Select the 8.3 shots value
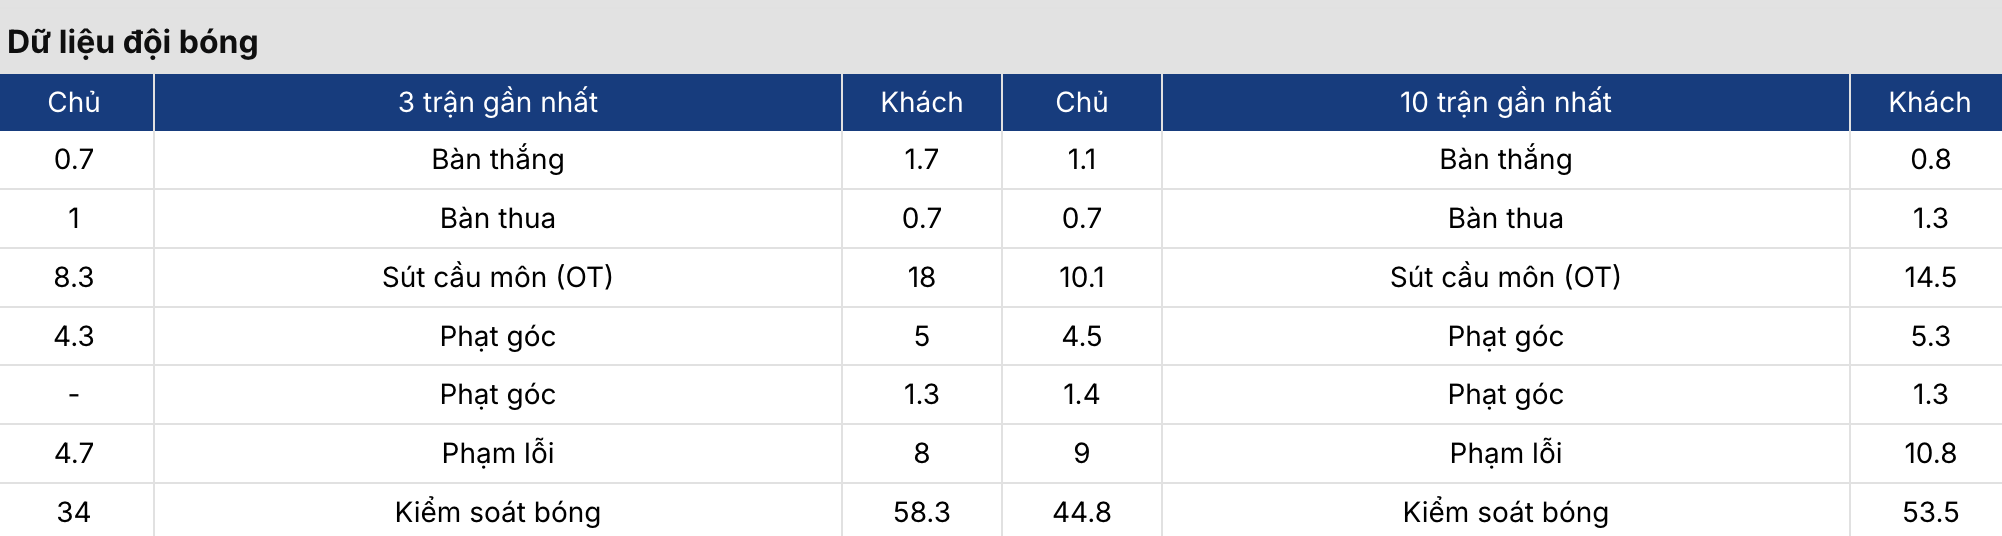The image size is (2002, 536). 74,277
